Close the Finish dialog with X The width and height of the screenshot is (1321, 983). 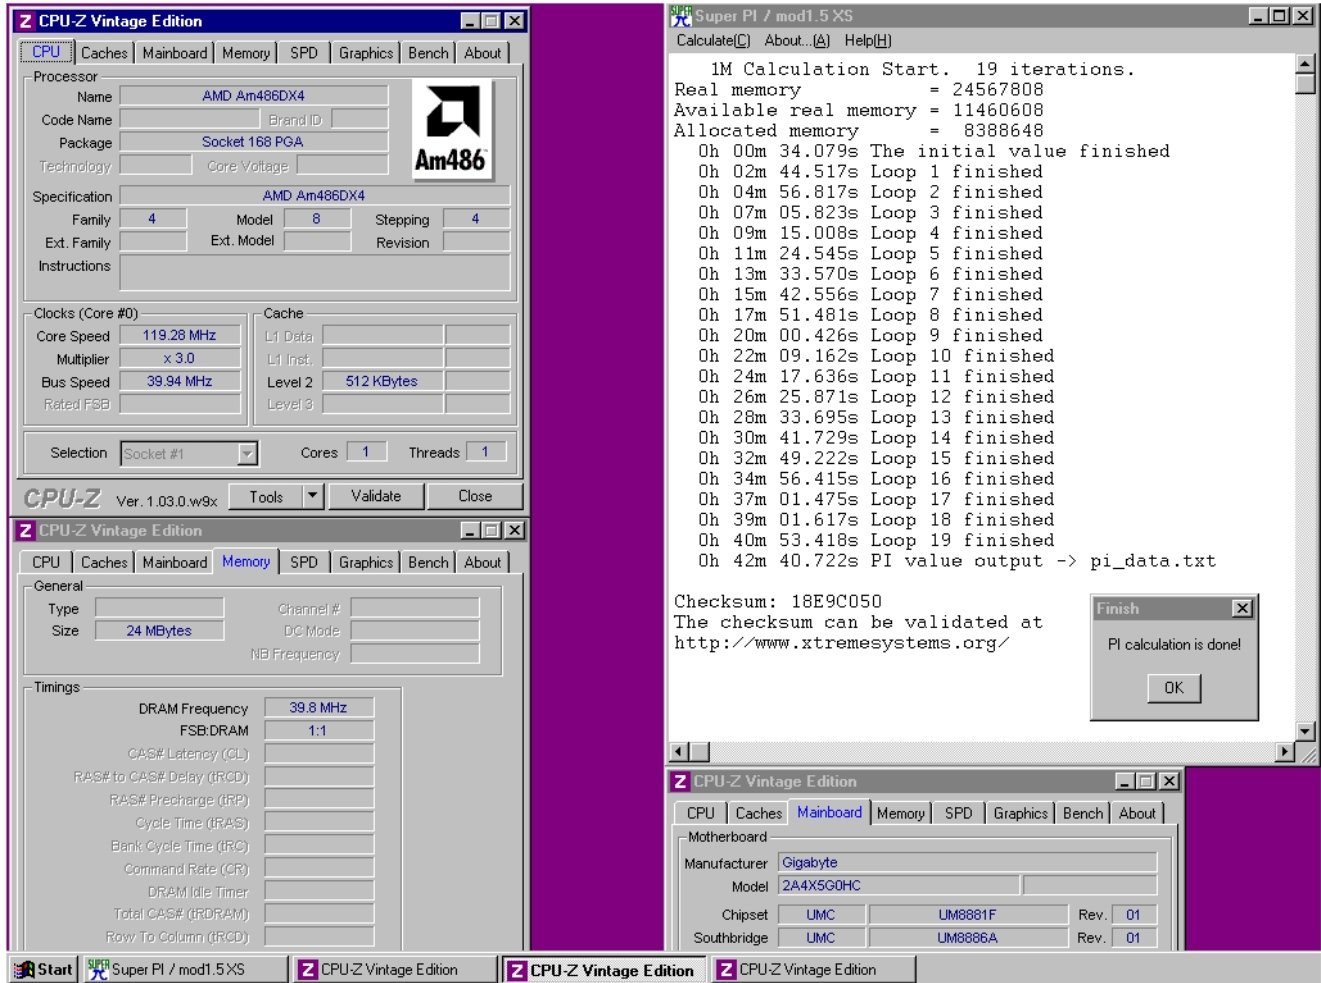tap(1242, 608)
